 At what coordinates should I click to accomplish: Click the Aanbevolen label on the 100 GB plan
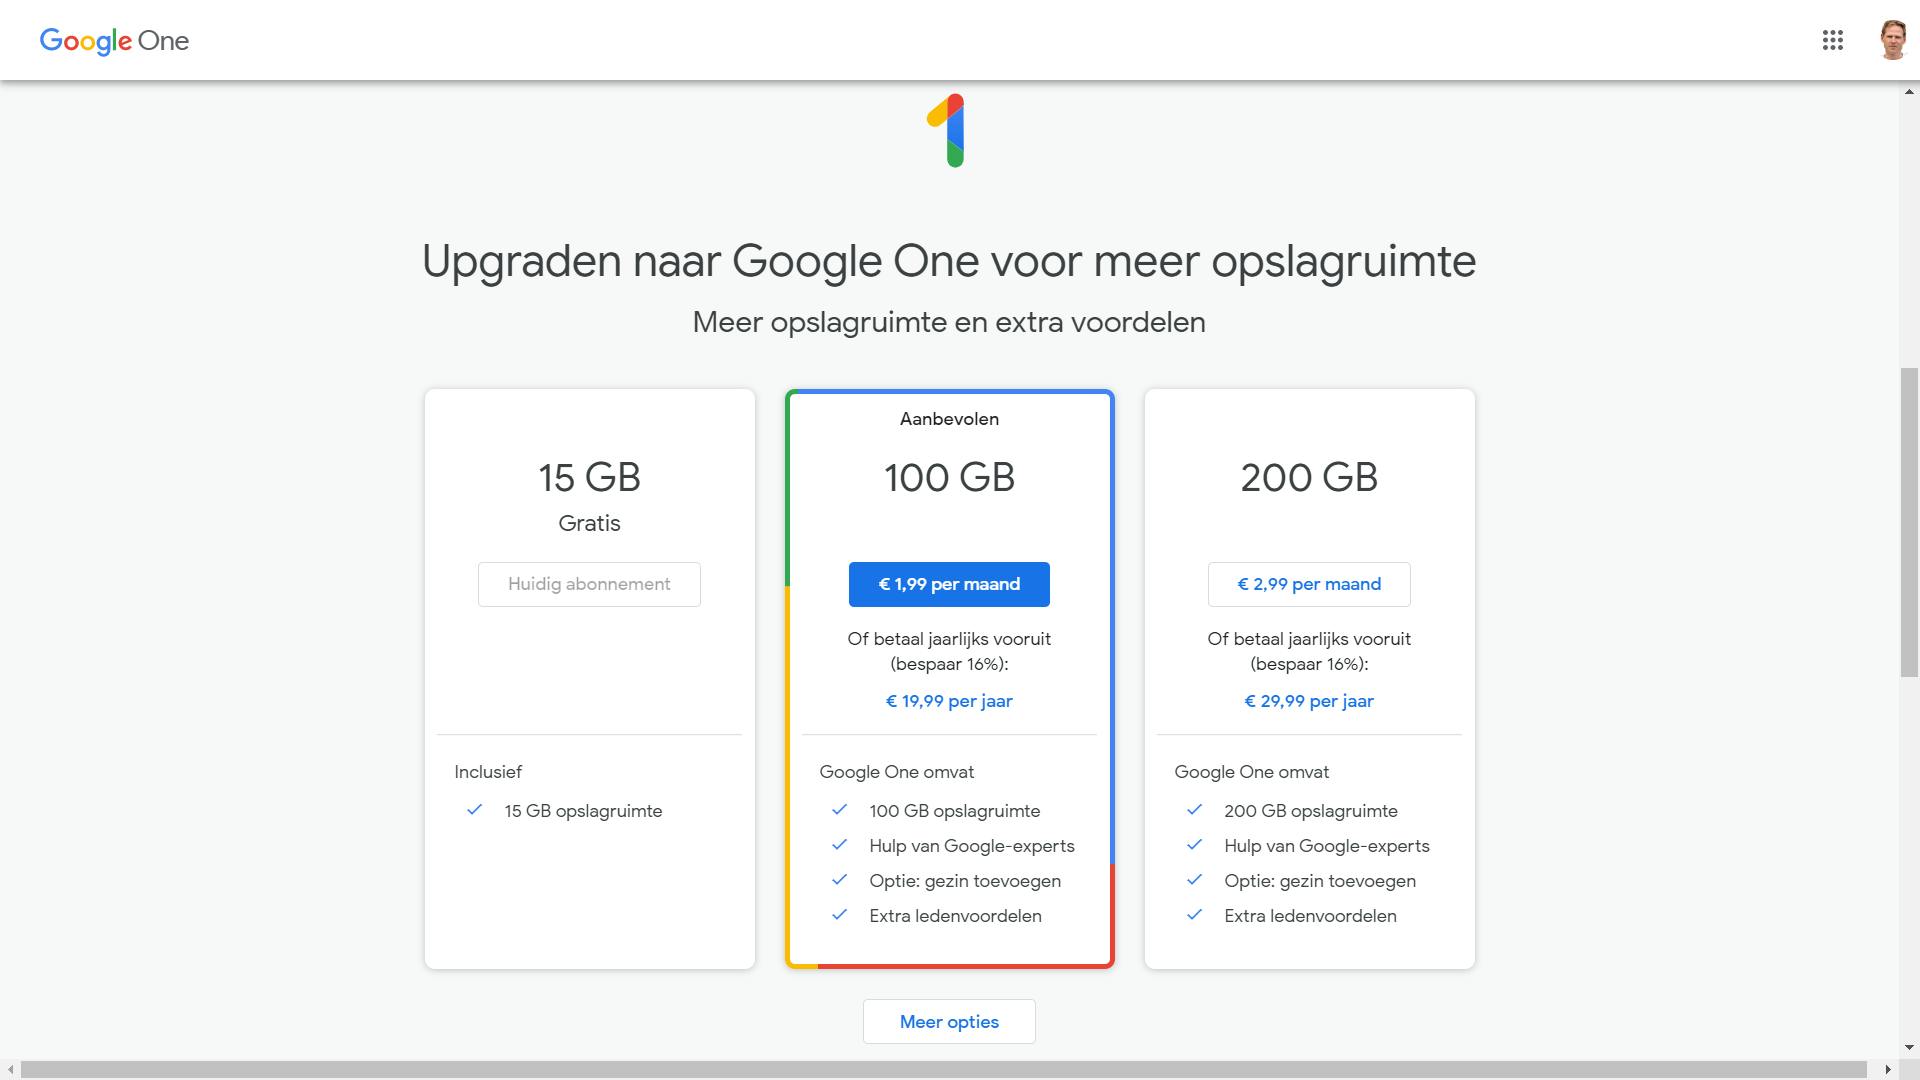[949, 419]
